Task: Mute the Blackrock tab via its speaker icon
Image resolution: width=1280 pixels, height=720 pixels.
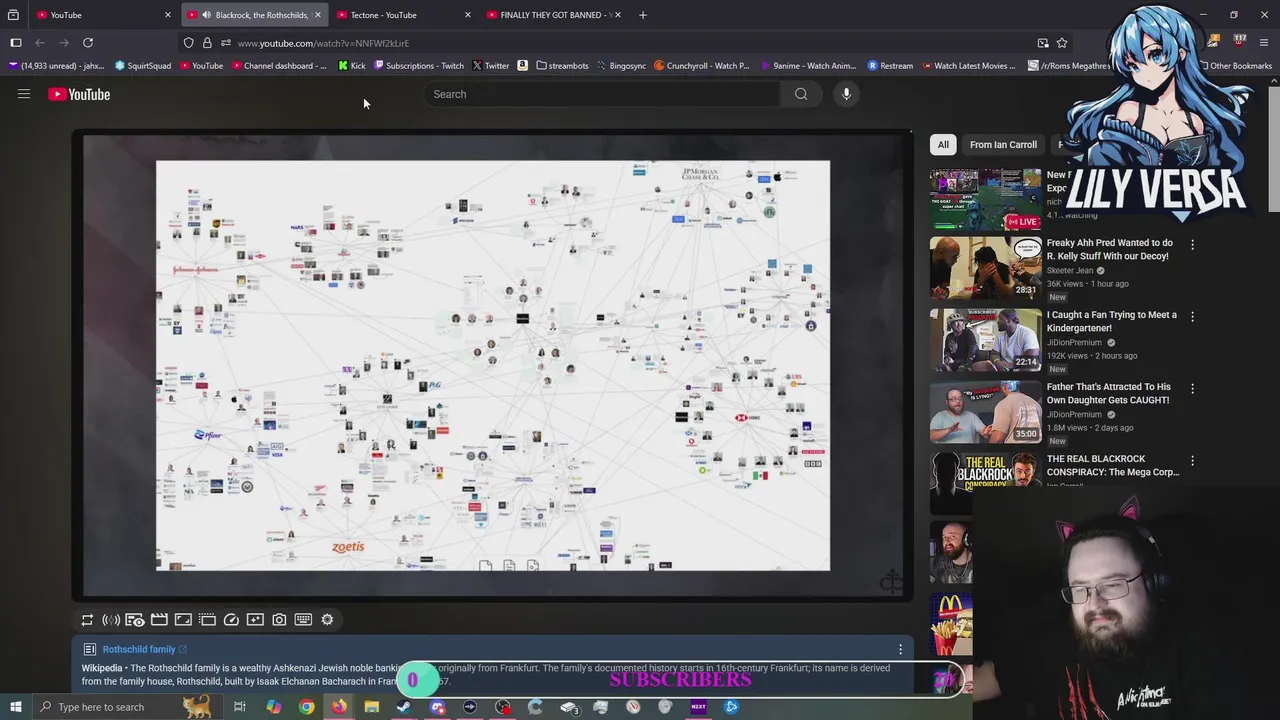Action: click(206, 15)
